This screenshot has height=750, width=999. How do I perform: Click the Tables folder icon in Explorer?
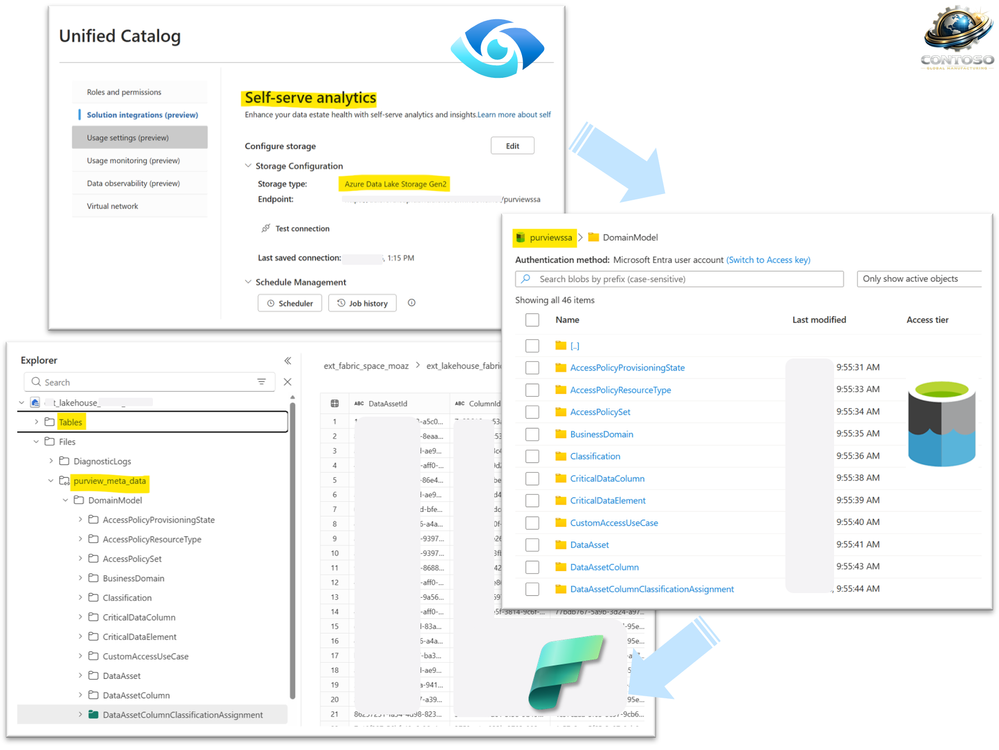(x=49, y=422)
